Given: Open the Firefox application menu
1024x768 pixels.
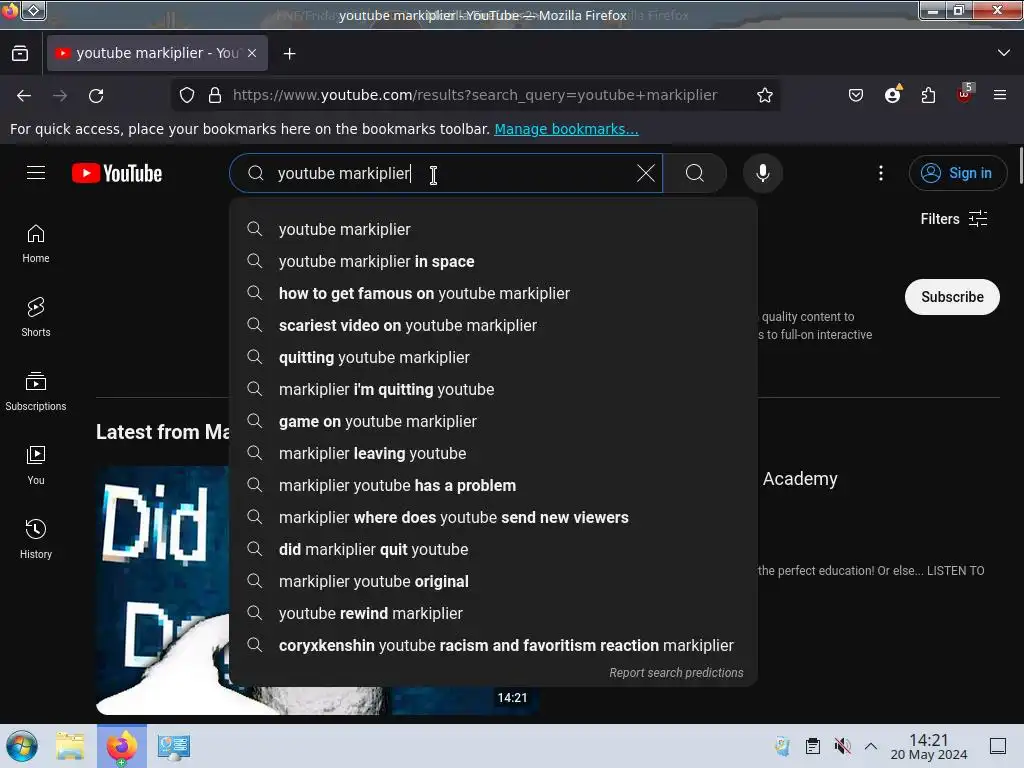Looking at the screenshot, I should click(1000, 95).
